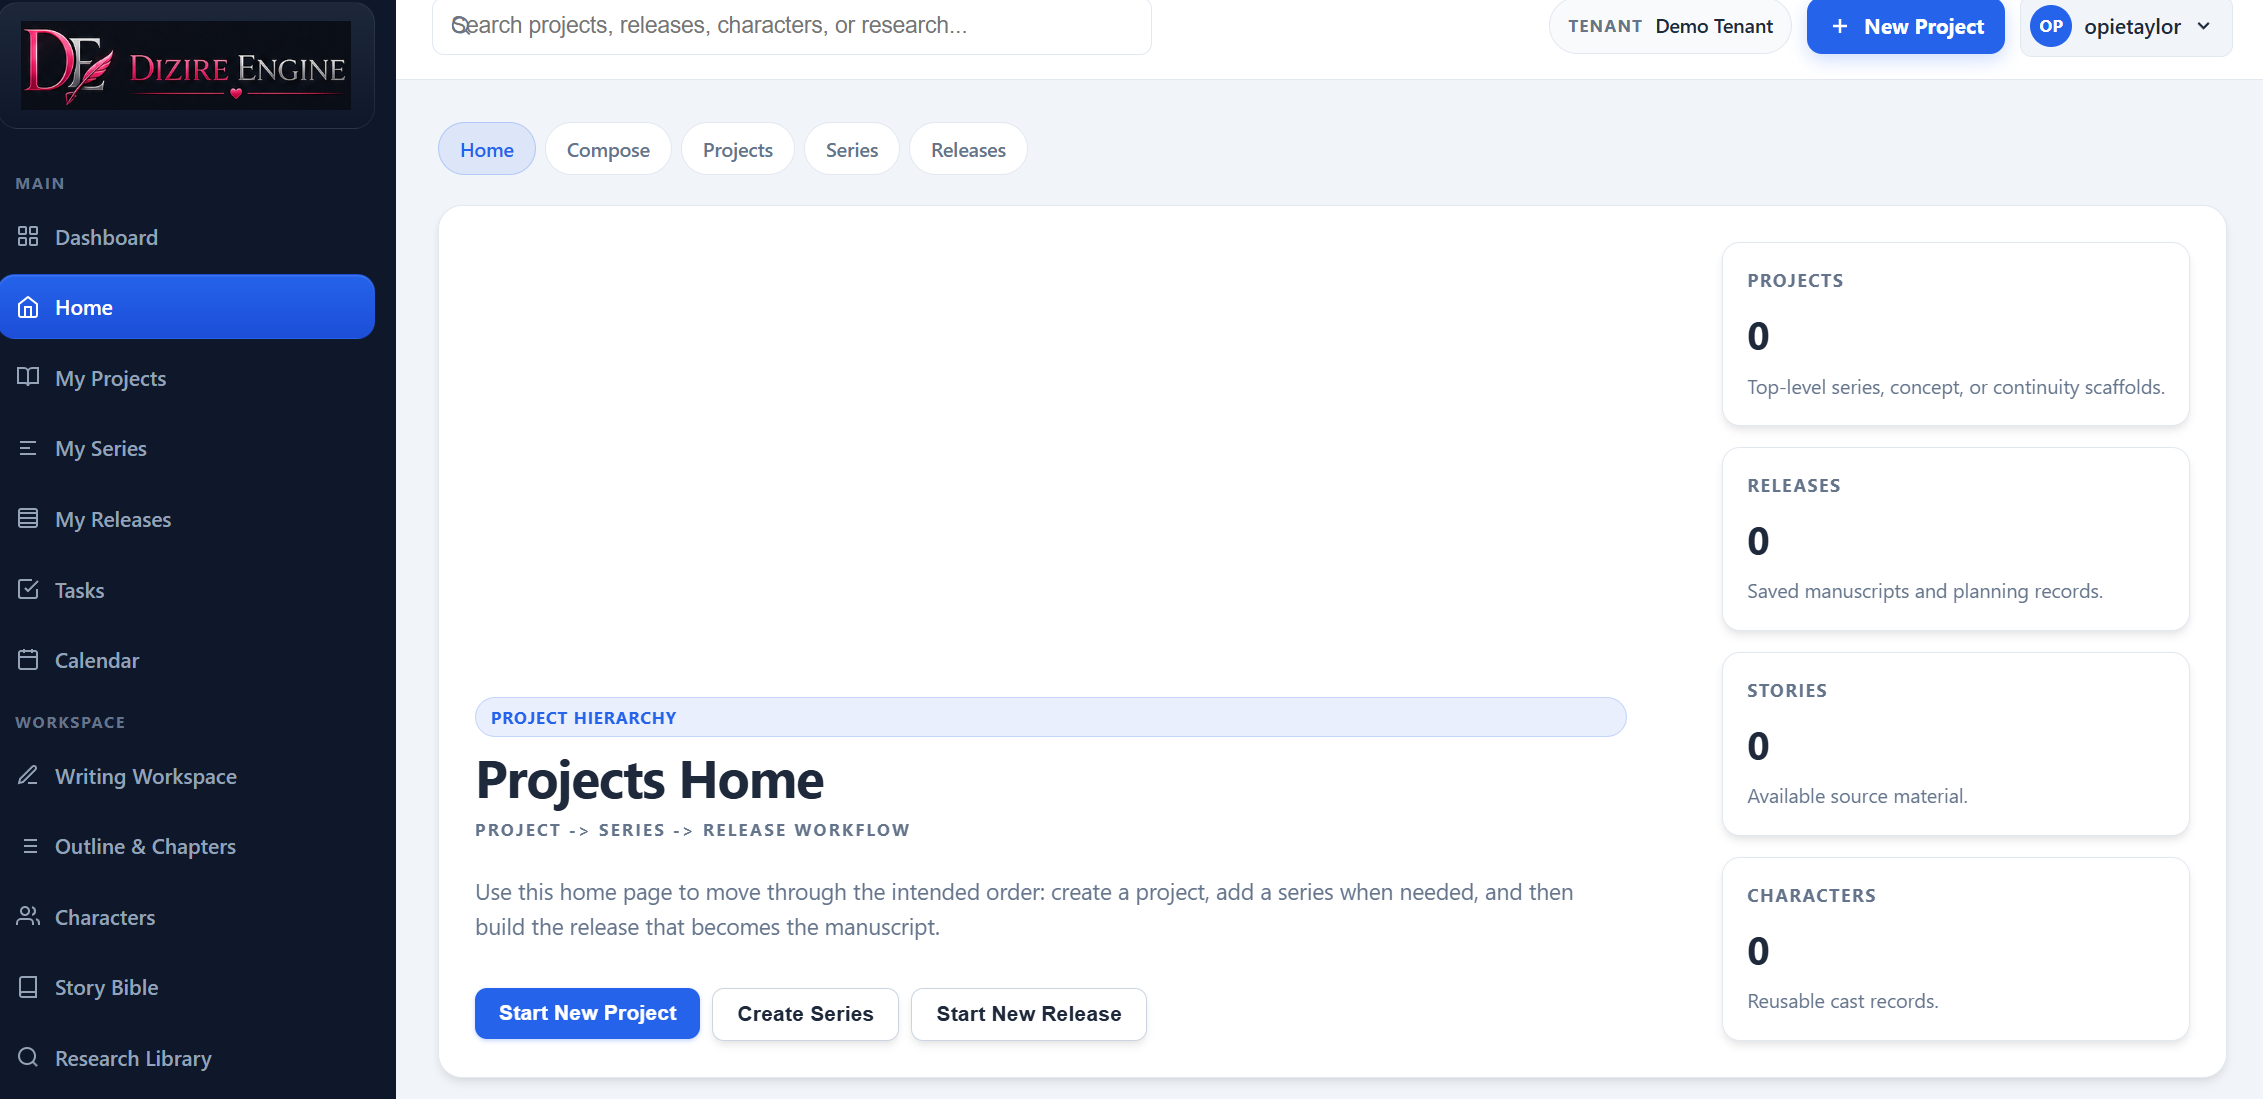Switch to the Series tab

852,149
